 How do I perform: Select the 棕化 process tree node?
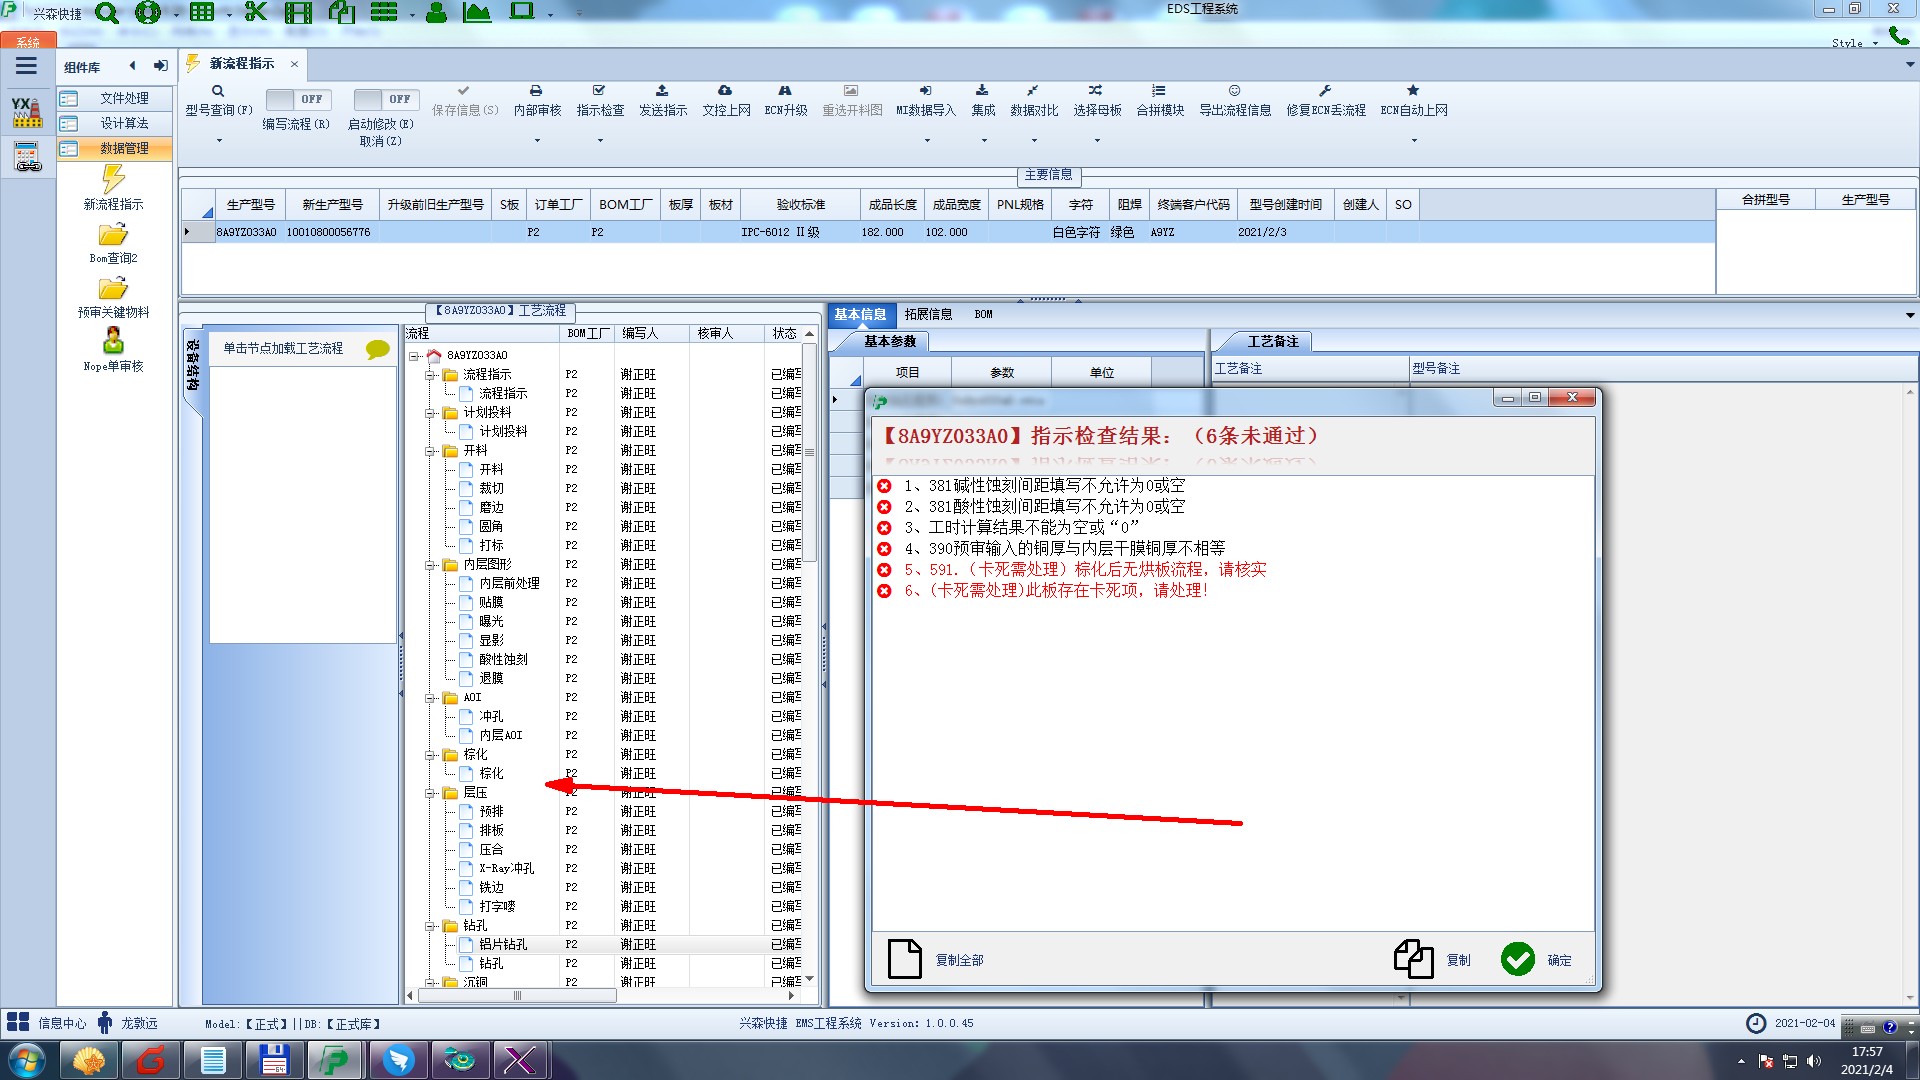click(491, 773)
